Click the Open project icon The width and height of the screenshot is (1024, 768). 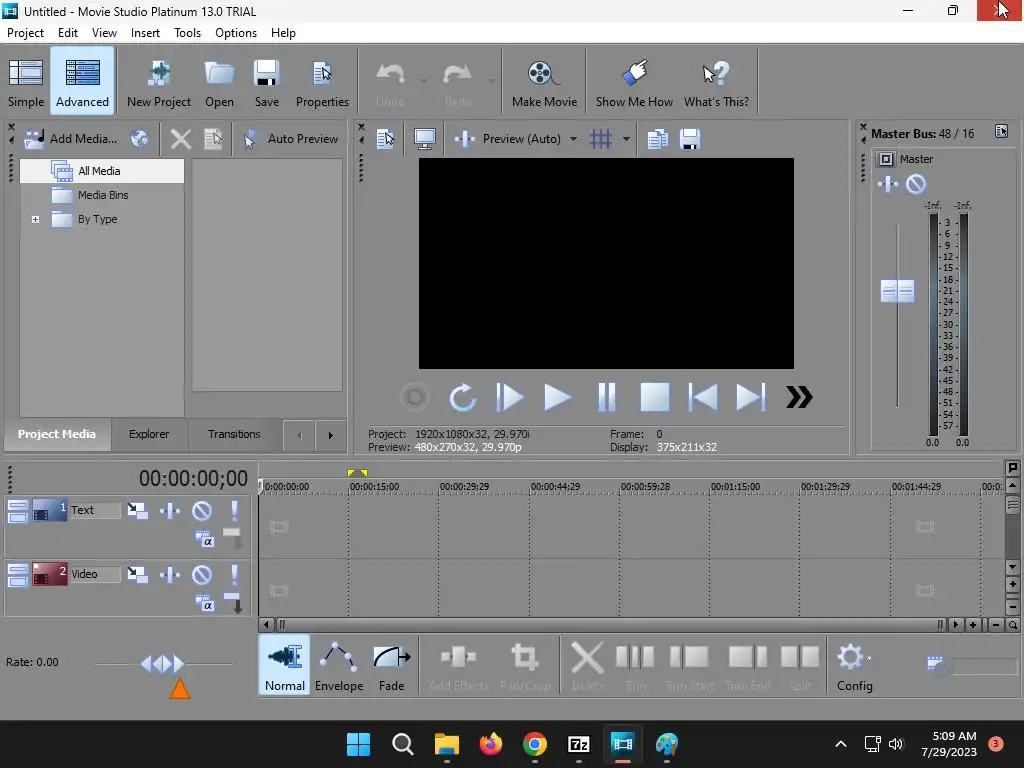[219, 82]
